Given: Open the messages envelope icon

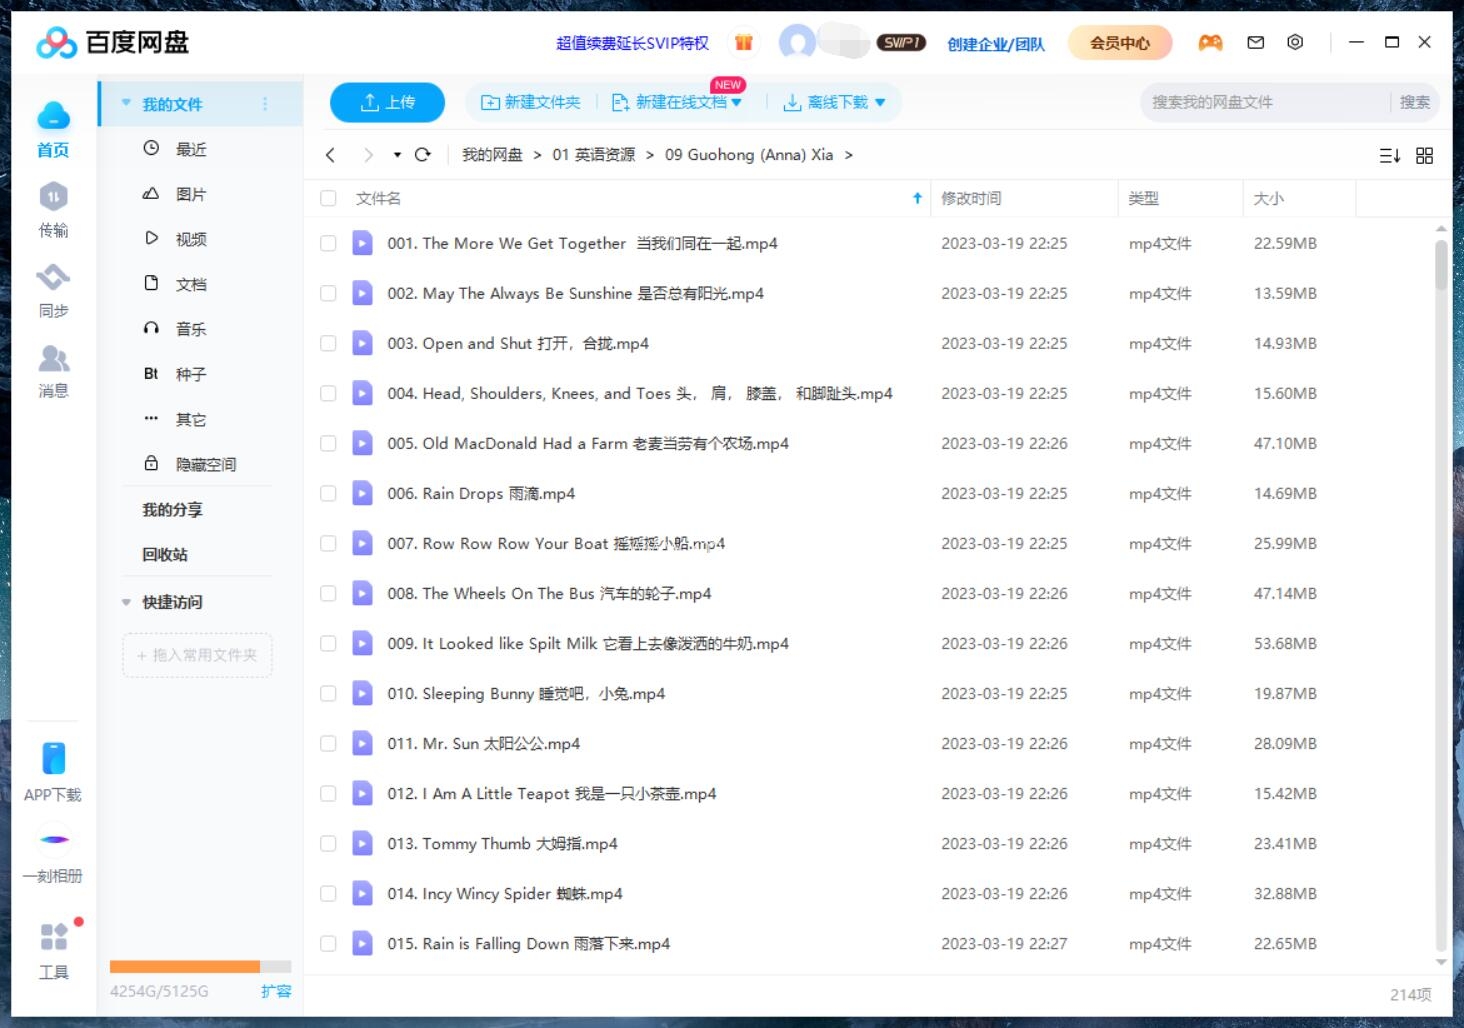Looking at the screenshot, I should point(1255,42).
